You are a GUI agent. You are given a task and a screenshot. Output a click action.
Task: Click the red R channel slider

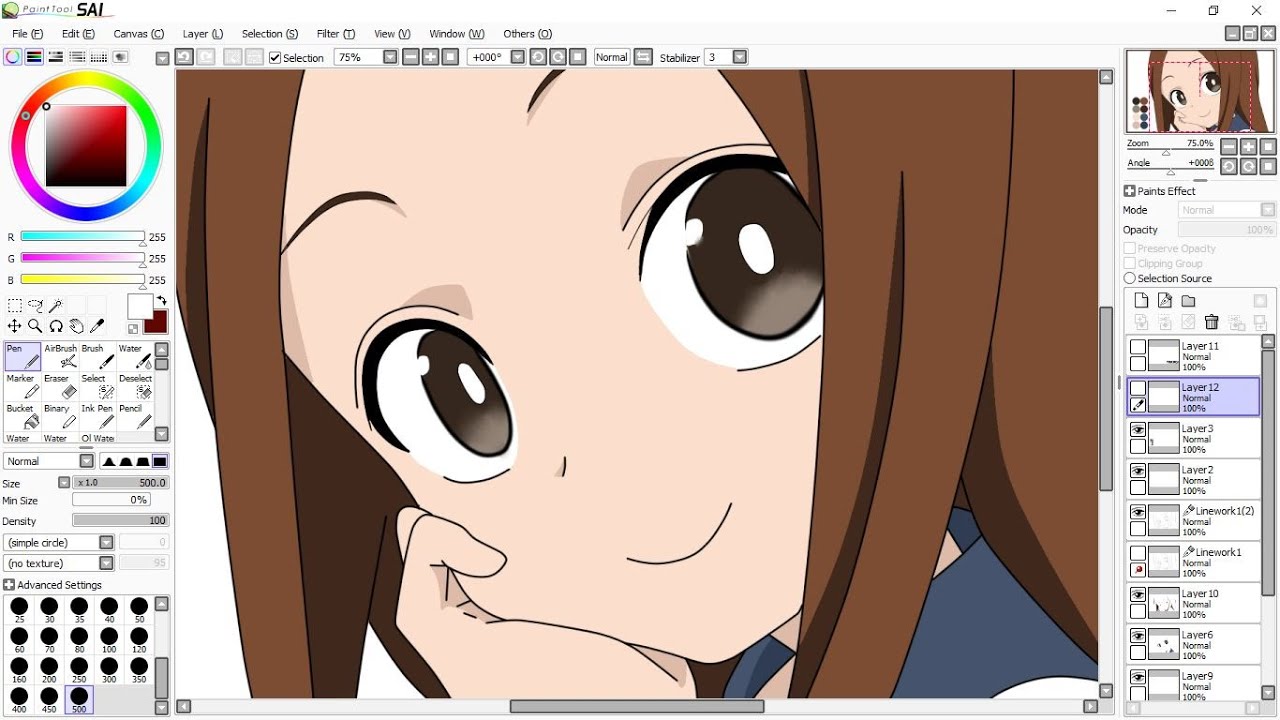click(83, 237)
